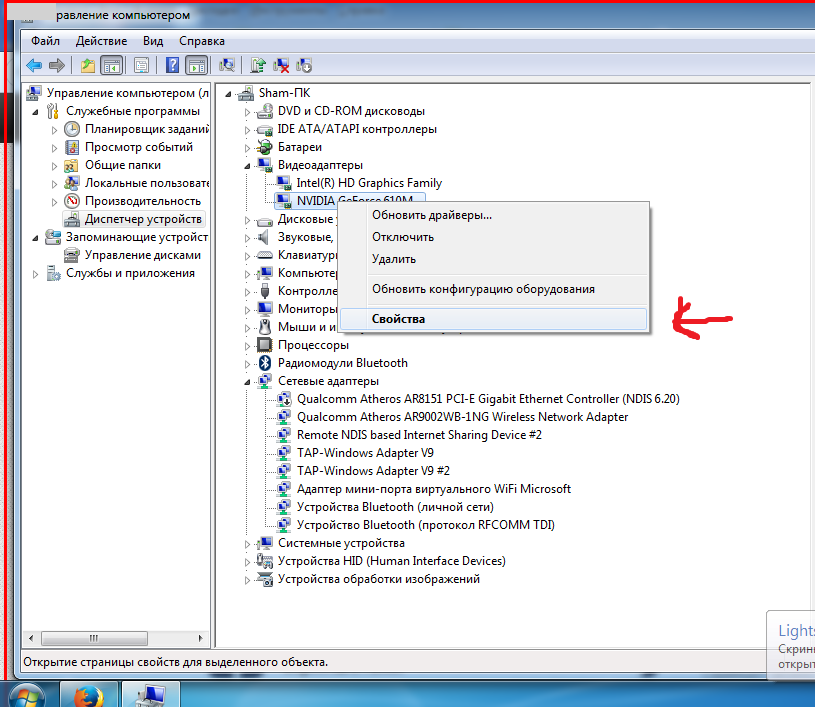Select Intel(R) HD Graphics Family device
The width and height of the screenshot is (815, 707).
pos(368,183)
